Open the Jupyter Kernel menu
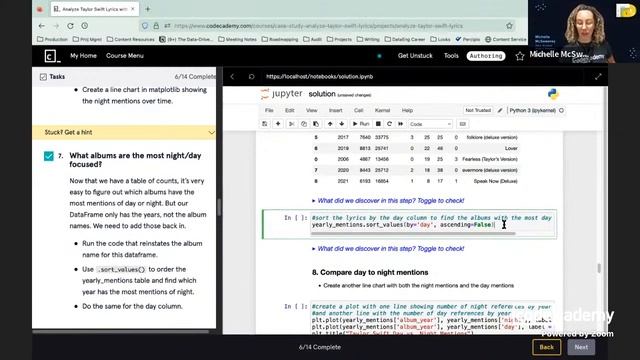This screenshot has height=360, width=640. tap(382, 110)
